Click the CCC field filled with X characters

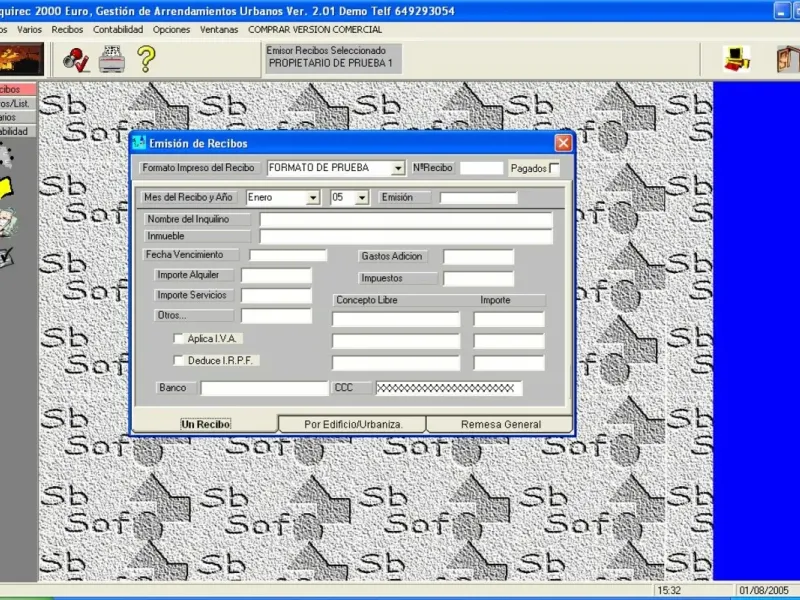[x=449, y=388]
